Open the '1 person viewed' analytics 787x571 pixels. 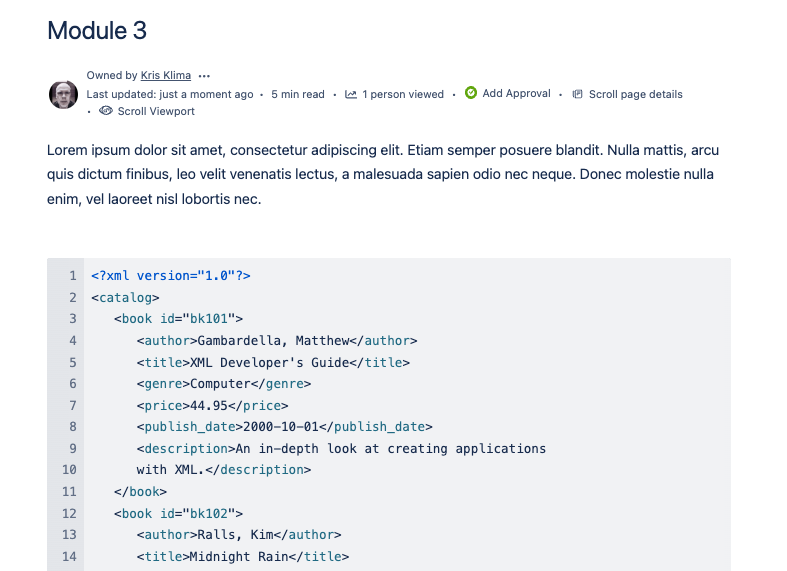tap(403, 94)
